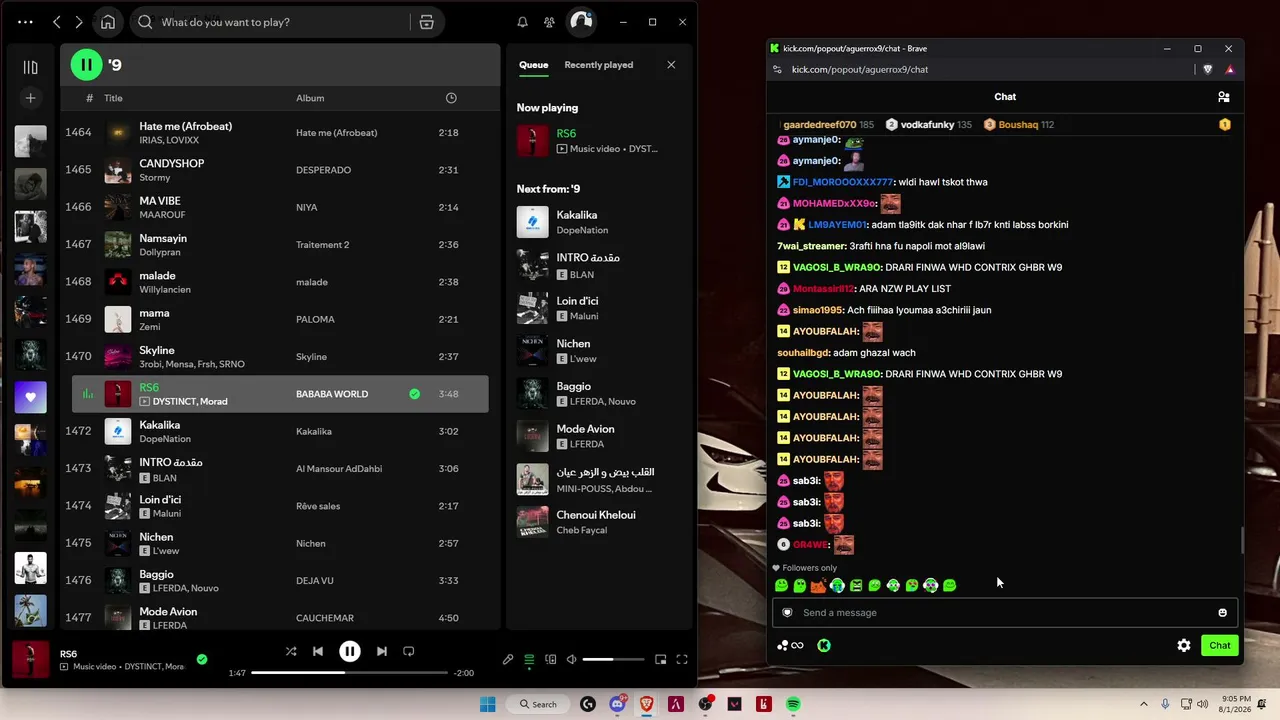The height and width of the screenshot is (720, 1280).
Task: Select the track MA VIBE
Action: (x=280, y=207)
